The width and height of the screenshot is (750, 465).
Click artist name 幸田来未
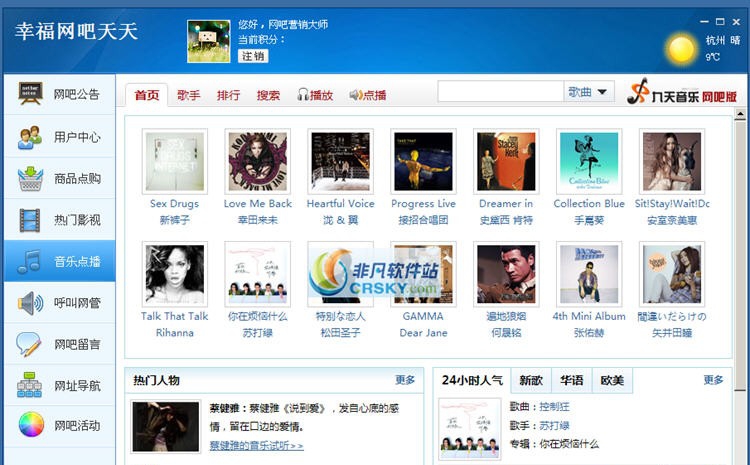click(x=257, y=220)
